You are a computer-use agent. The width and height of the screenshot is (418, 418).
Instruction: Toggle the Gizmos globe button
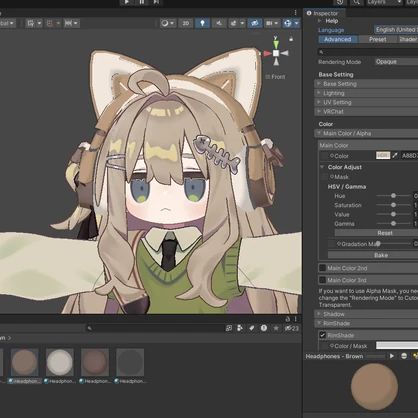point(288,23)
